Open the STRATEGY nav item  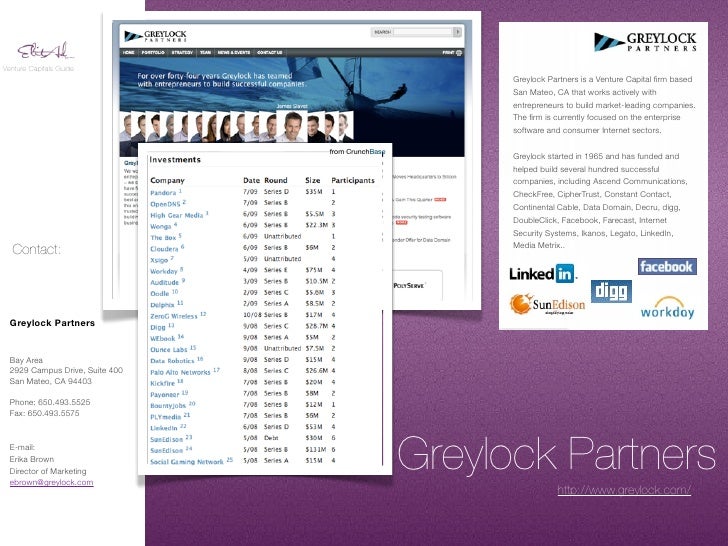coord(182,52)
